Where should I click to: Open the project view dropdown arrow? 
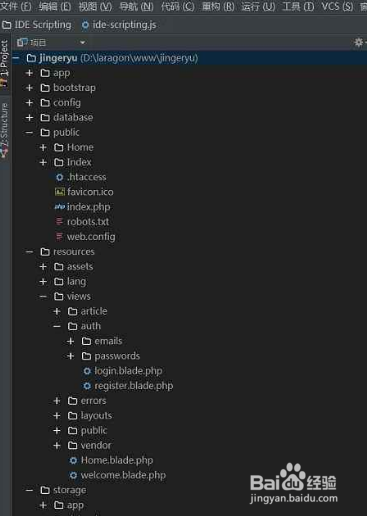coord(82,43)
